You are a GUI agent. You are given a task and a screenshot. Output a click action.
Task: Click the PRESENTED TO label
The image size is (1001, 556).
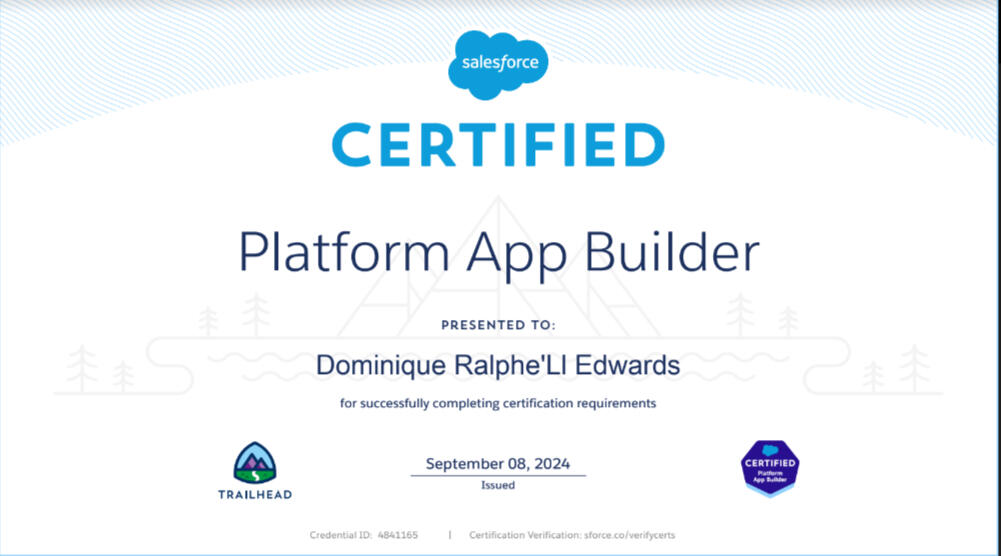[x=497, y=325]
